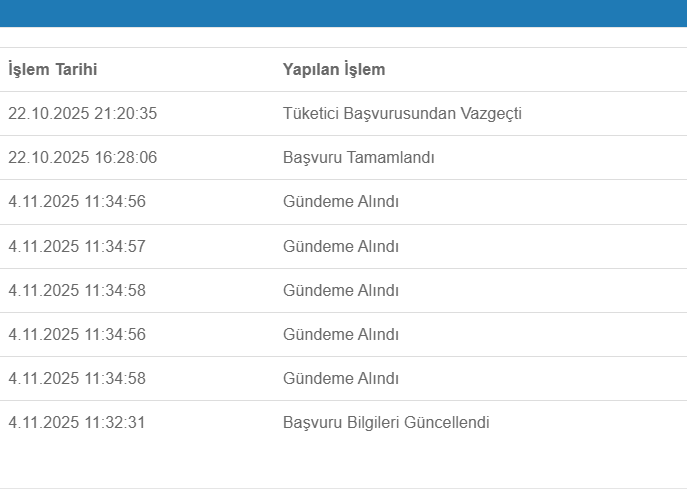Select the 22.10.2025 16:28:06 timestamp
The height and width of the screenshot is (501, 687).
point(83,158)
